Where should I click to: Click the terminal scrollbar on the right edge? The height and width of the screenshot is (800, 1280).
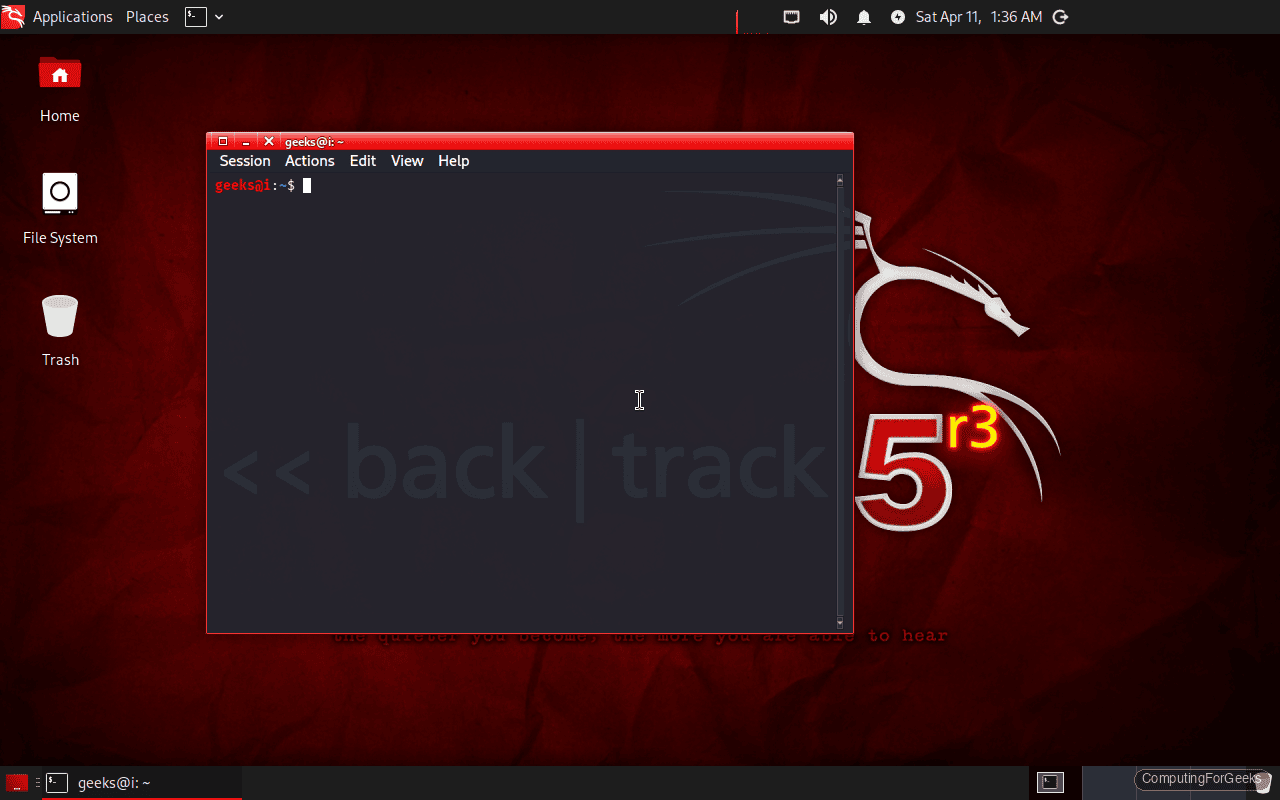839,400
